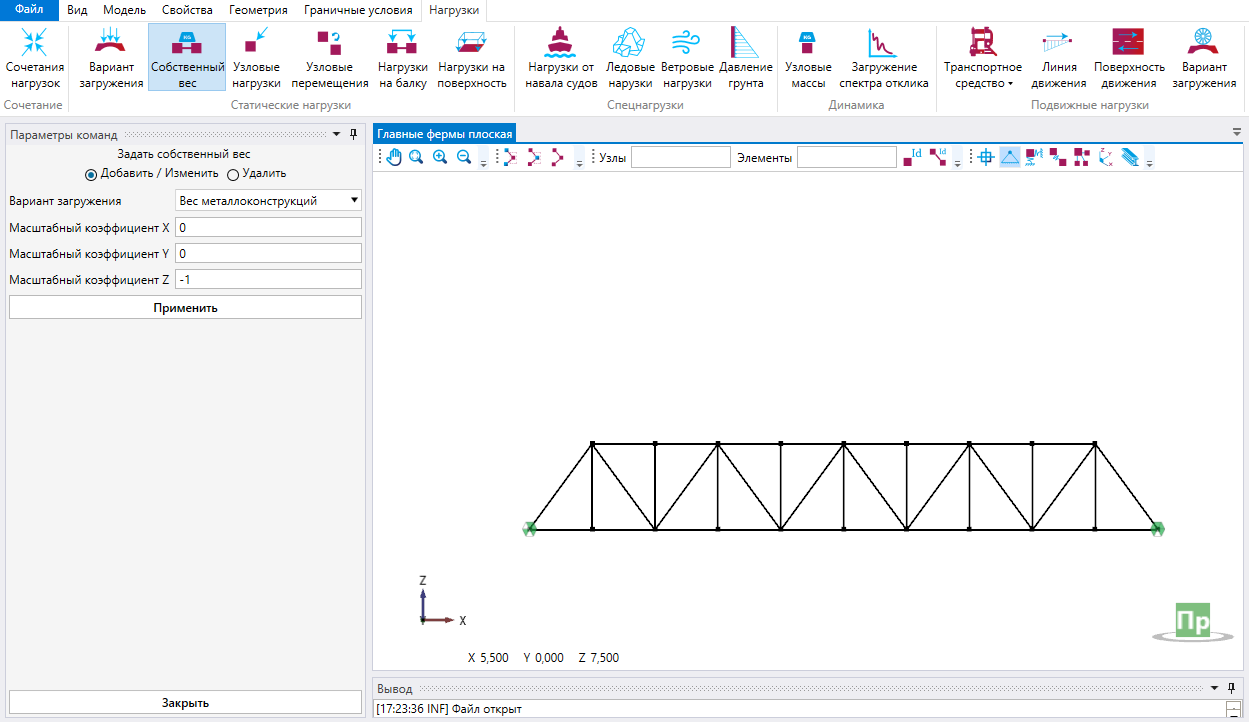Click the left green support of the truss
1249x722 pixels.
pos(530,529)
